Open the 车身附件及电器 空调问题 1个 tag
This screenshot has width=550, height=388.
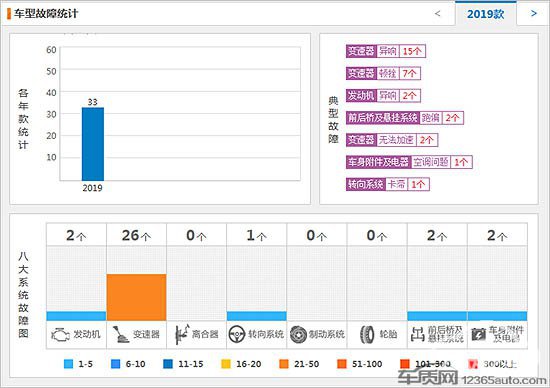pos(409,162)
